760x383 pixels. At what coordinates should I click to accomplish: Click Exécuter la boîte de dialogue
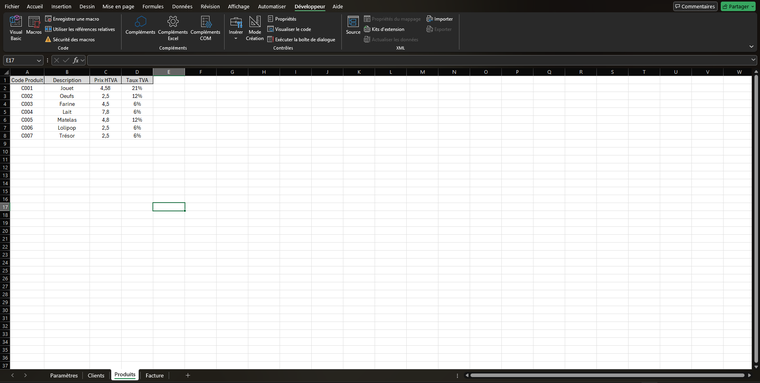point(301,40)
